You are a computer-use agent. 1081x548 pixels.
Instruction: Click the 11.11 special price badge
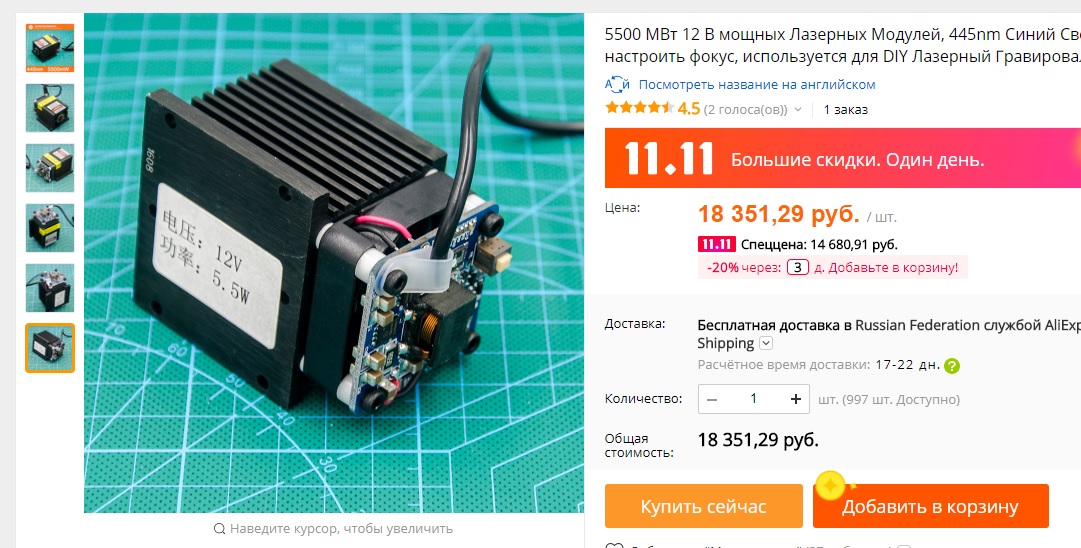(716, 245)
